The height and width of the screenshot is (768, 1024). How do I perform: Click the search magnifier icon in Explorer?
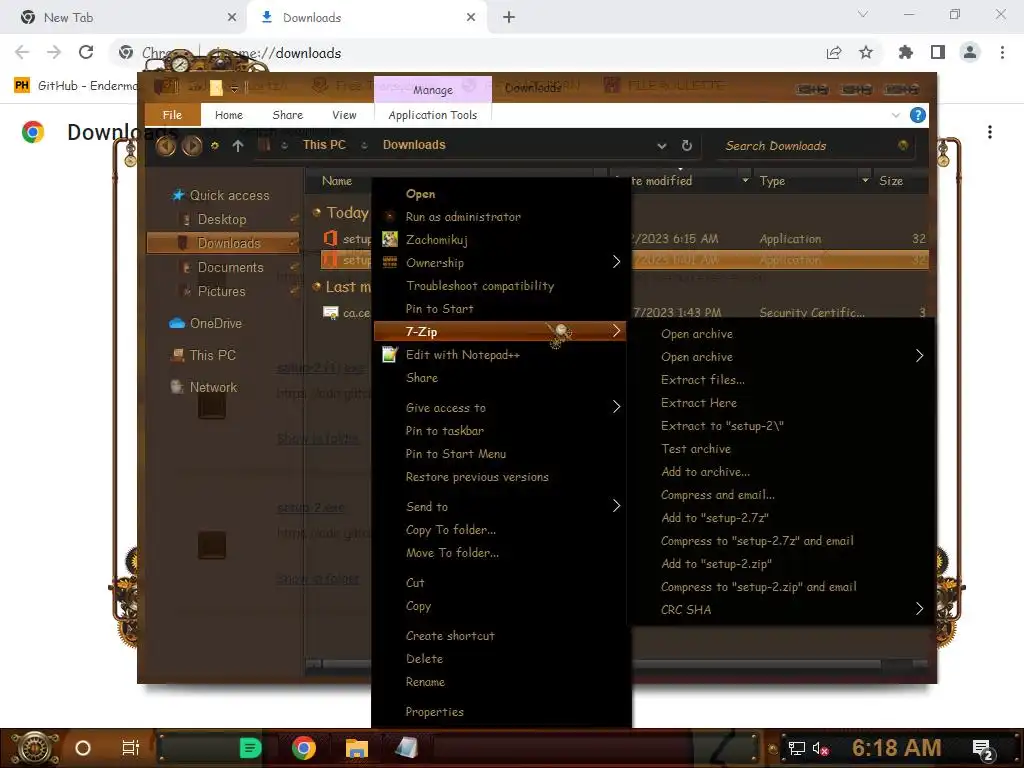pyautogui.click(x=903, y=145)
